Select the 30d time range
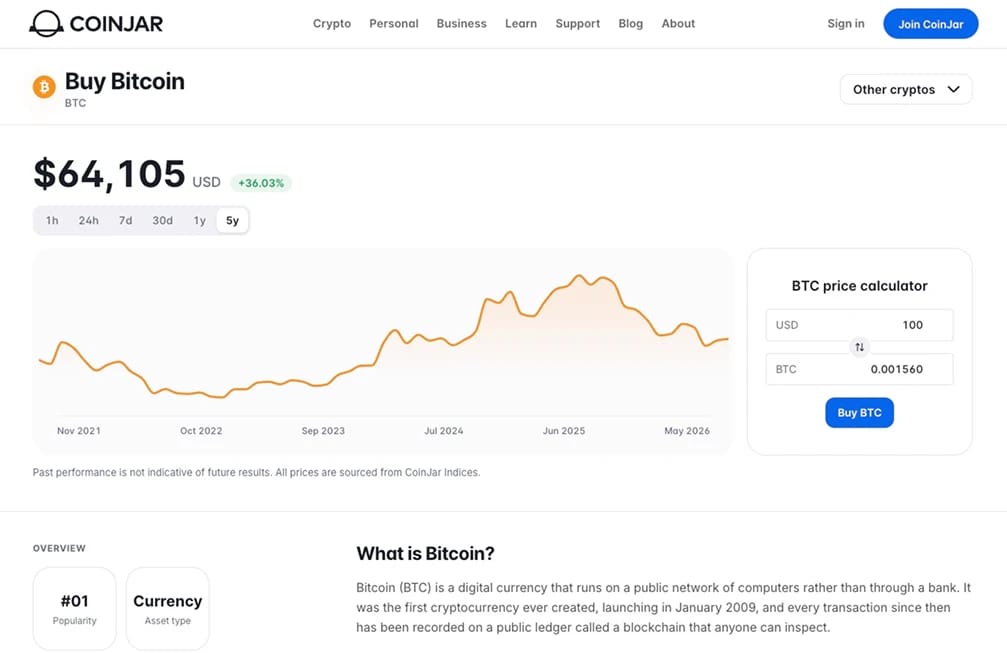 pyautogui.click(x=162, y=220)
